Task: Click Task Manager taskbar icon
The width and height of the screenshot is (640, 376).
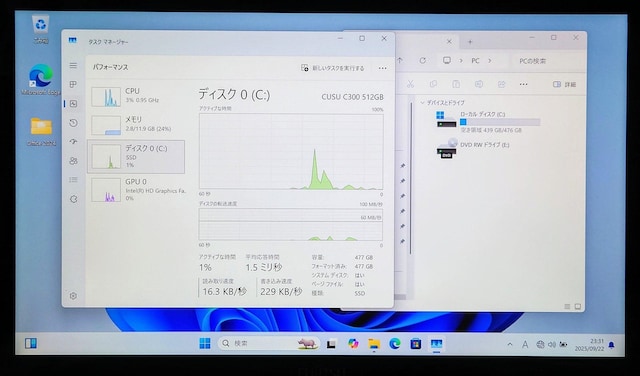Action: (436, 344)
